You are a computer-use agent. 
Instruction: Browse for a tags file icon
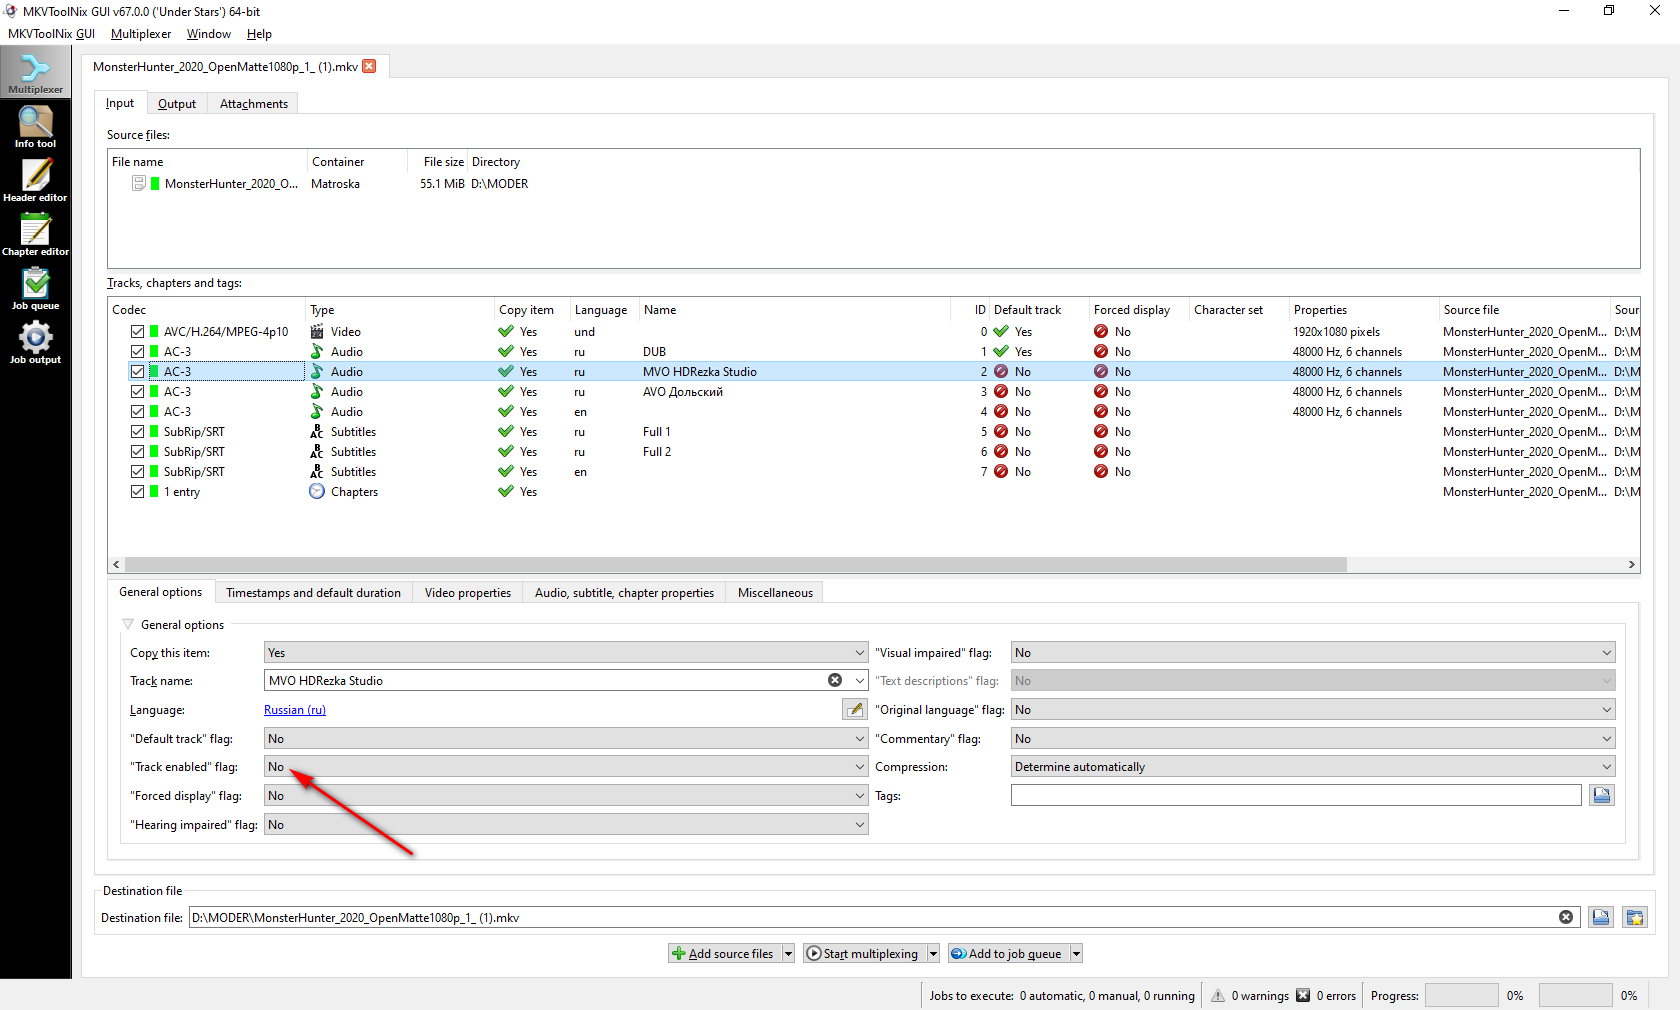coord(1602,795)
